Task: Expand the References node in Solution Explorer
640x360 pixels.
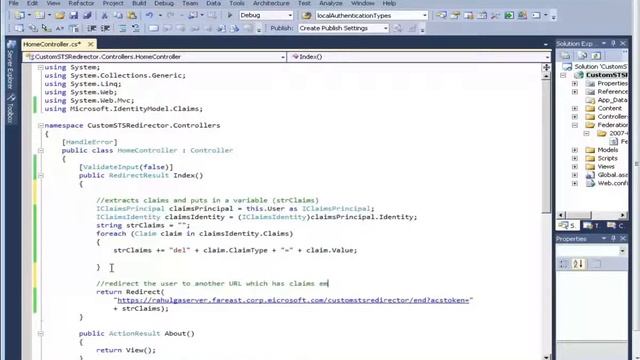Action: (575, 92)
